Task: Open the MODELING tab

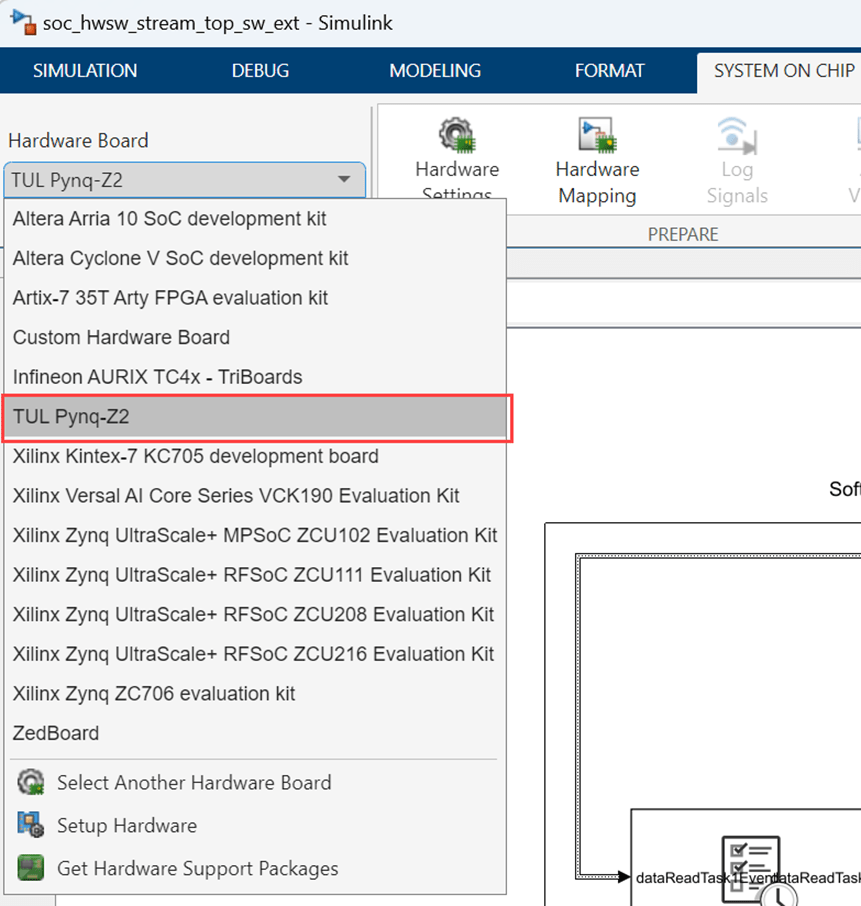Action: point(435,71)
